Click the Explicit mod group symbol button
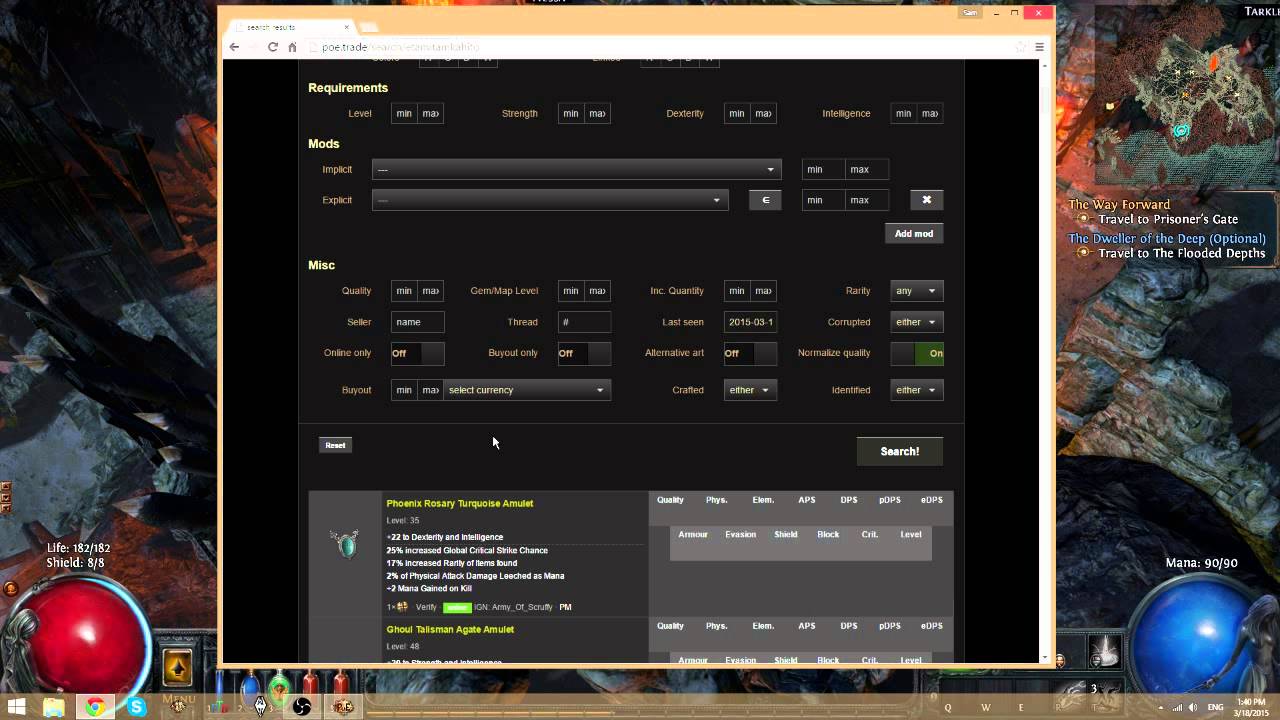The width and height of the screenshot is (1280, 720). pyautogui.click(x=765, y=200)
